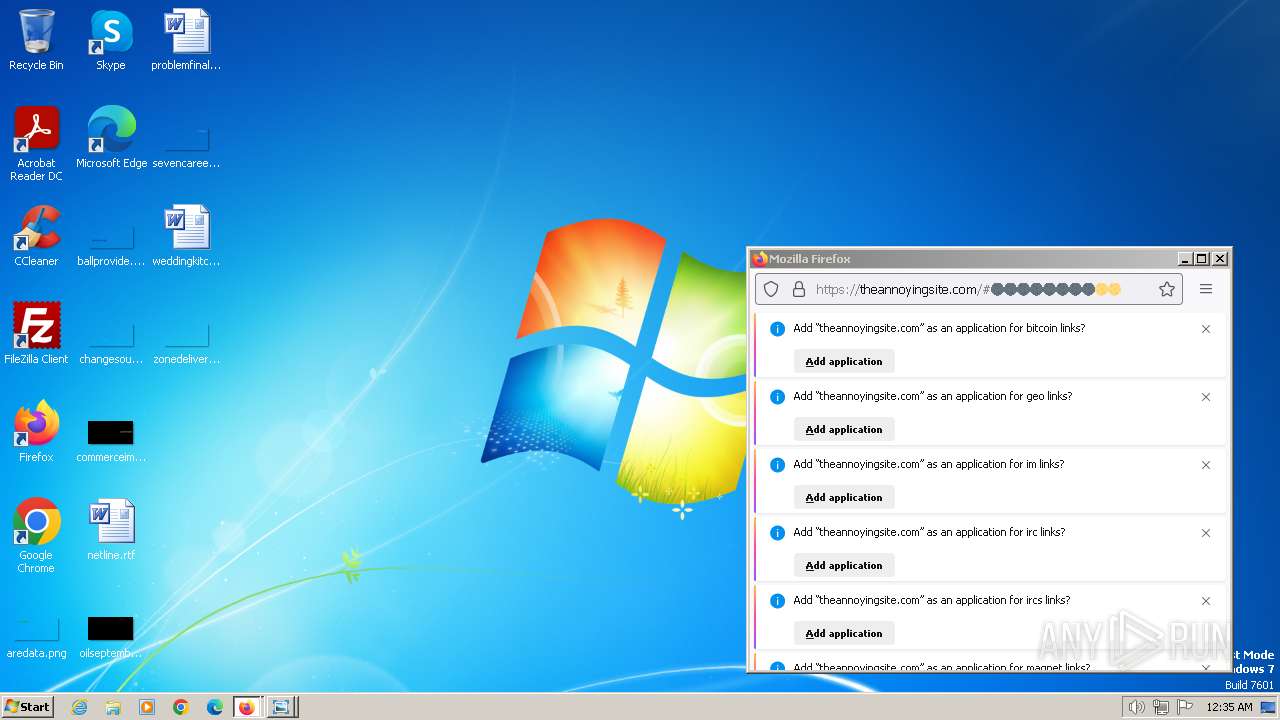Open CCleaner desktop shortcut
This screenshot has height=720, width=1280.
tap(36, 236)
